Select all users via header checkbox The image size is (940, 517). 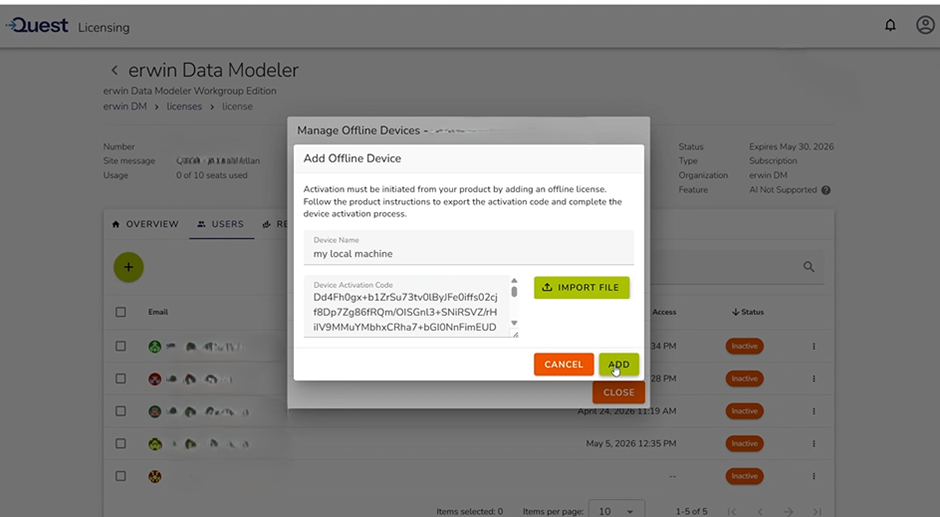(120, 312)
